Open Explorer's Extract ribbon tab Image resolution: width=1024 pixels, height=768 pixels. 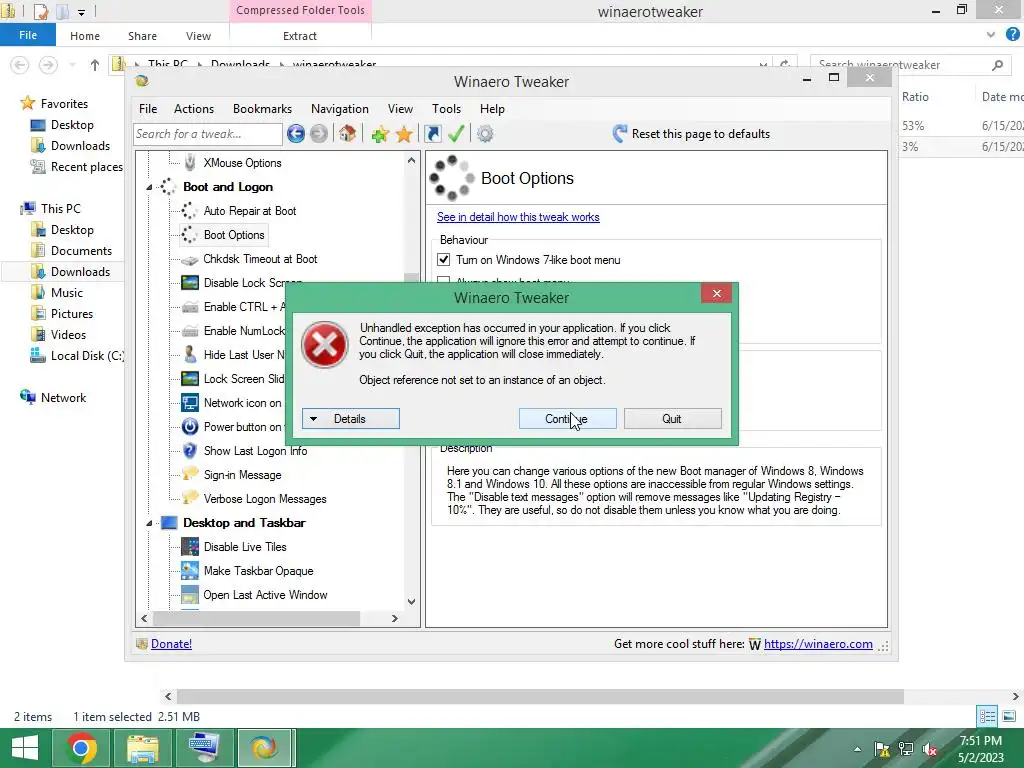pos(300,36)
